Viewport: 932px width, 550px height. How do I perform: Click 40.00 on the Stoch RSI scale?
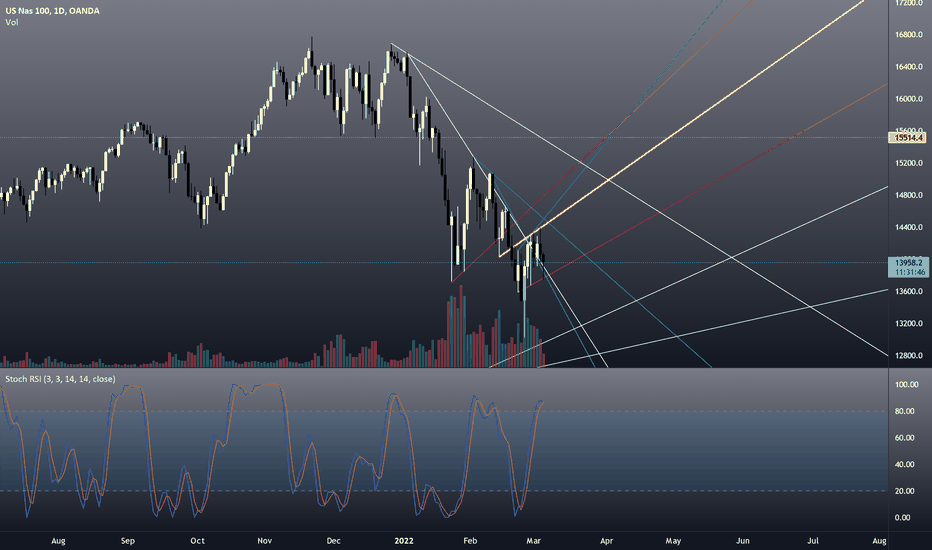click(905, 464)
